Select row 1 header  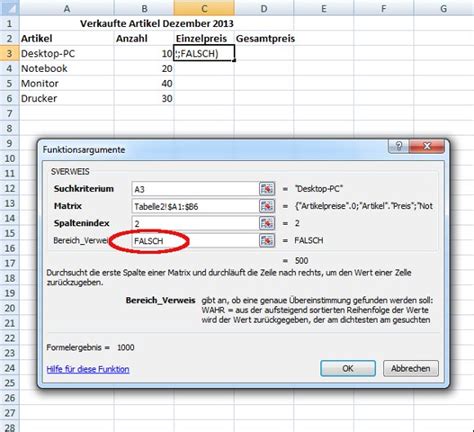pos(10,23)
